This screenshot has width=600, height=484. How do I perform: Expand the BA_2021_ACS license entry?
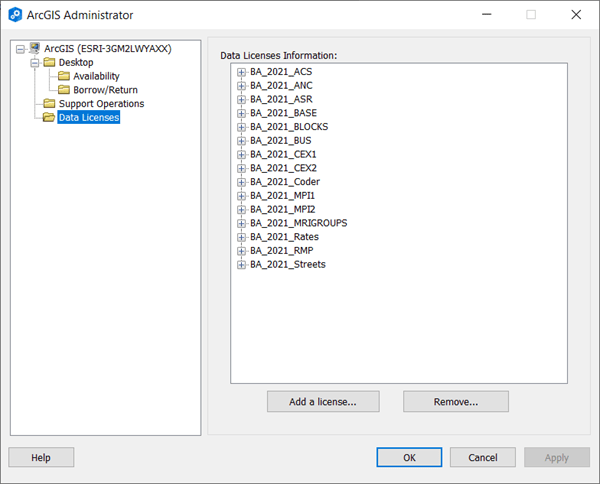coord(241,72)
